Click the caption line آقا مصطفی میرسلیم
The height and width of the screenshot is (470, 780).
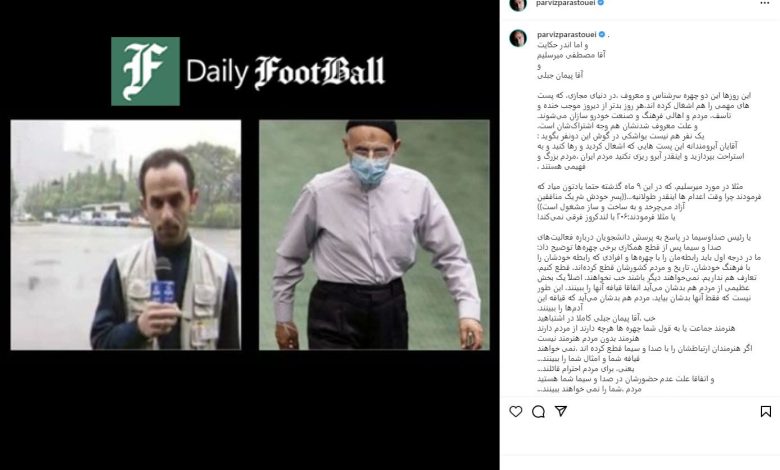click(x=572, y=55)
